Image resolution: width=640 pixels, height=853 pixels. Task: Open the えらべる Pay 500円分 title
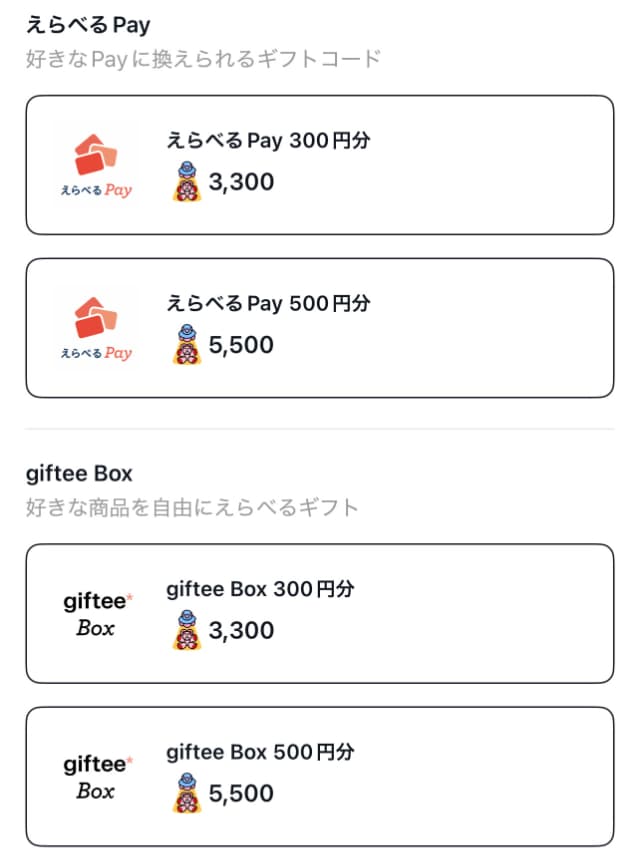tap(268, 304)
